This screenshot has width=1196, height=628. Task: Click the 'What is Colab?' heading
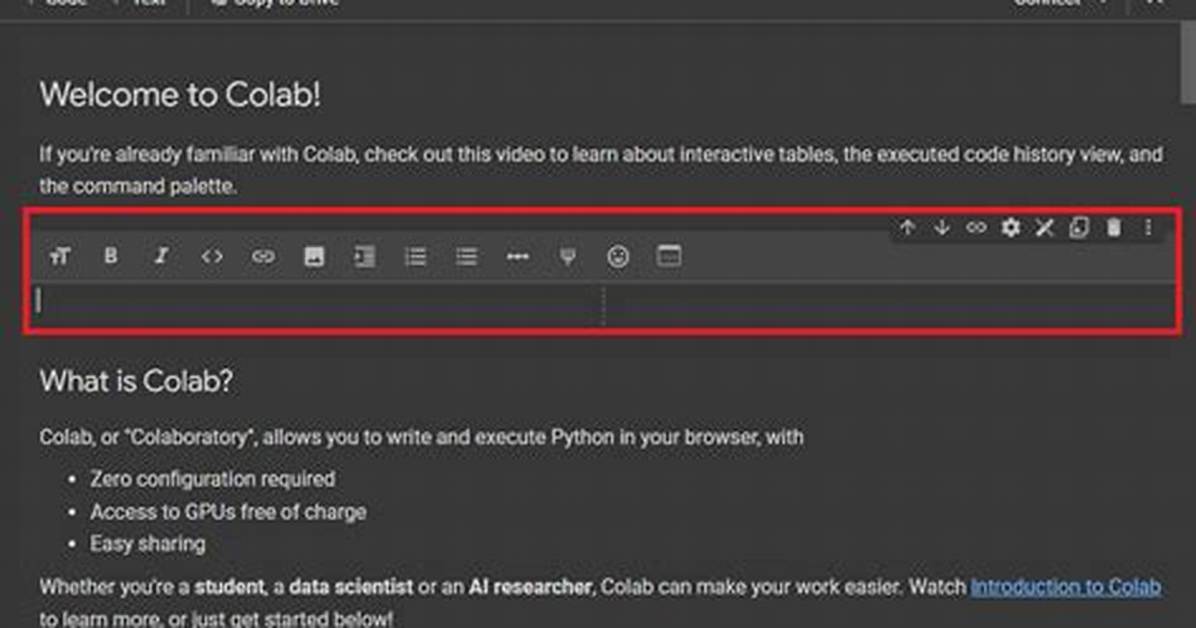tap(136, 381)
